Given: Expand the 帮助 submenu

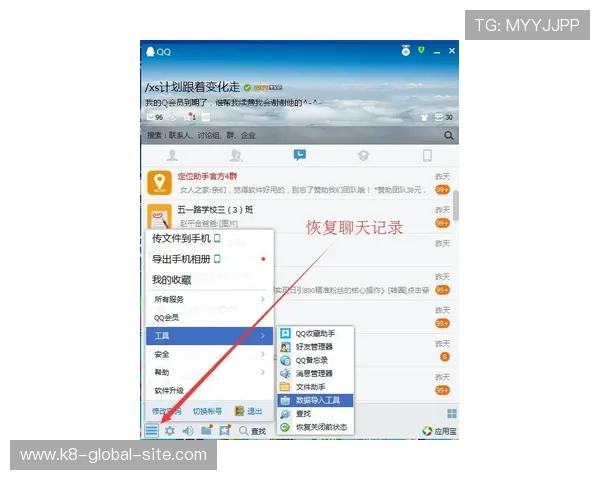Looking at the screenshot, I should pos(209,372).
